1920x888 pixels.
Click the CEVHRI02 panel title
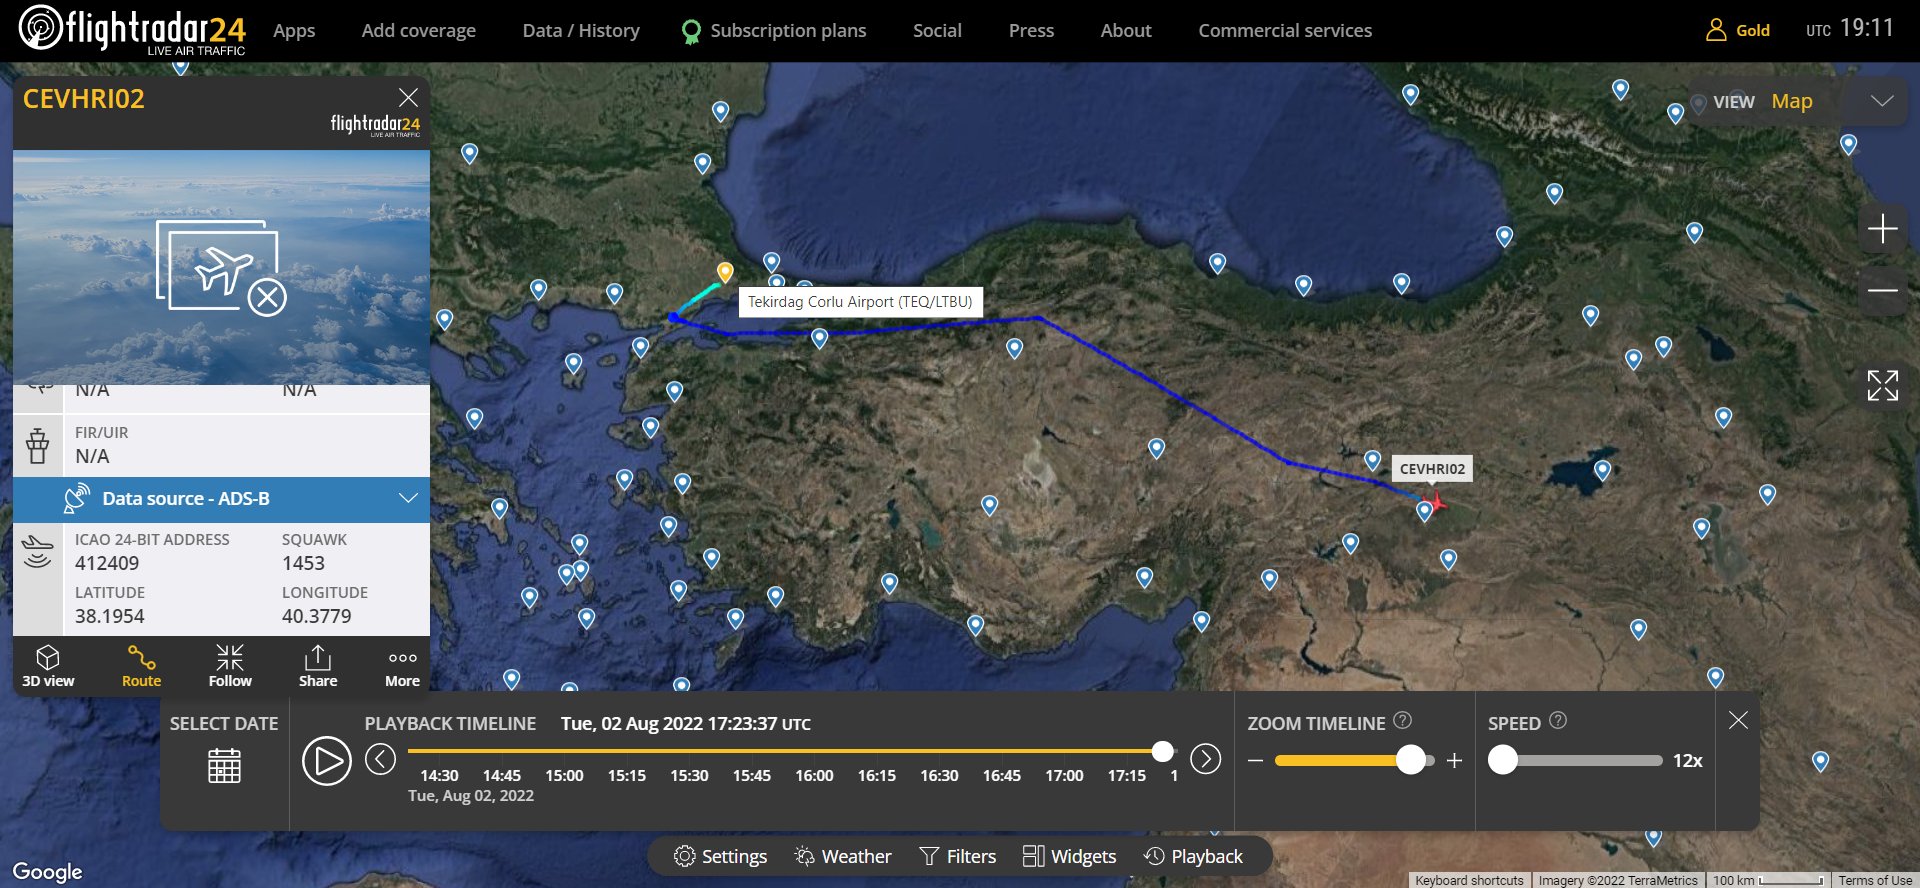84,99
